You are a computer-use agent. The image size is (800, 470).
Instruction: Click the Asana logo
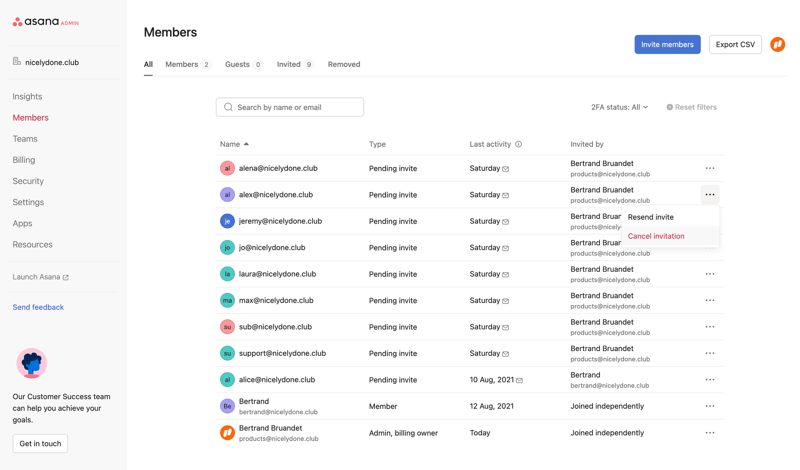(45, 22)
